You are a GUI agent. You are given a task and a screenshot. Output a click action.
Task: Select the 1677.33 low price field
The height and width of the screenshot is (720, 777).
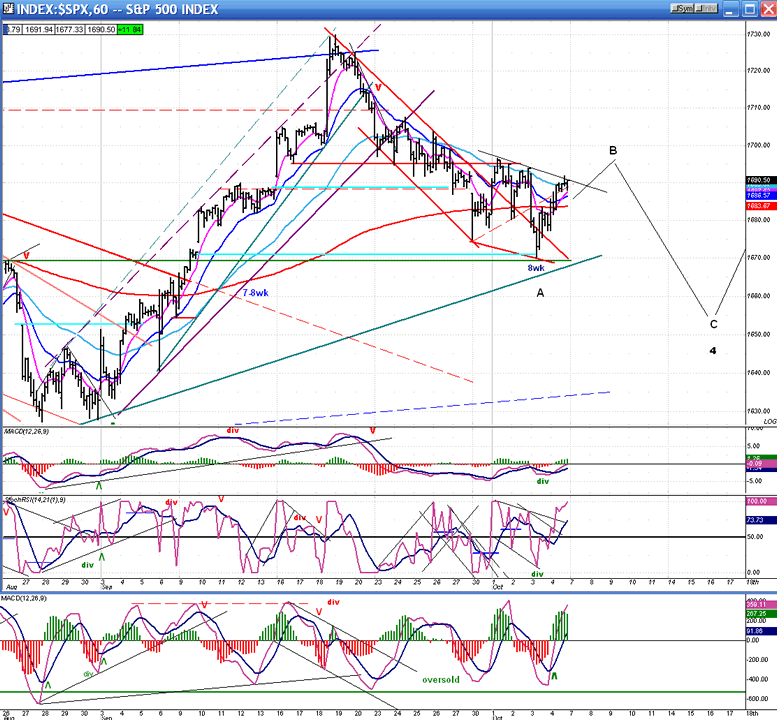(67, 29)
